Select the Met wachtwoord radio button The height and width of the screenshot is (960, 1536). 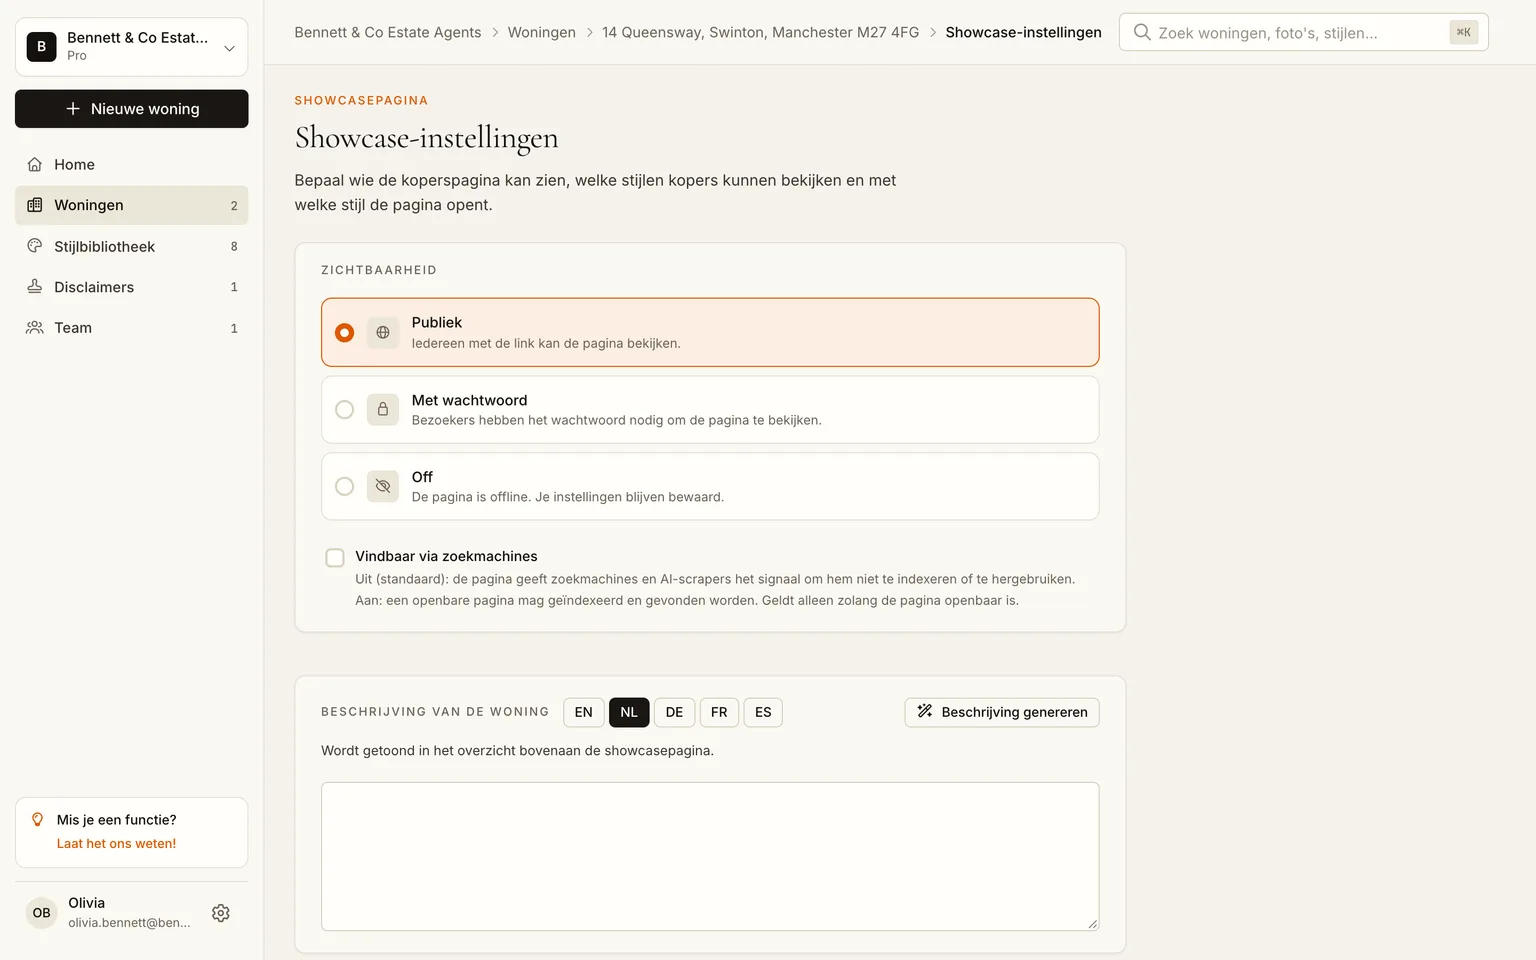click(344, 409)
